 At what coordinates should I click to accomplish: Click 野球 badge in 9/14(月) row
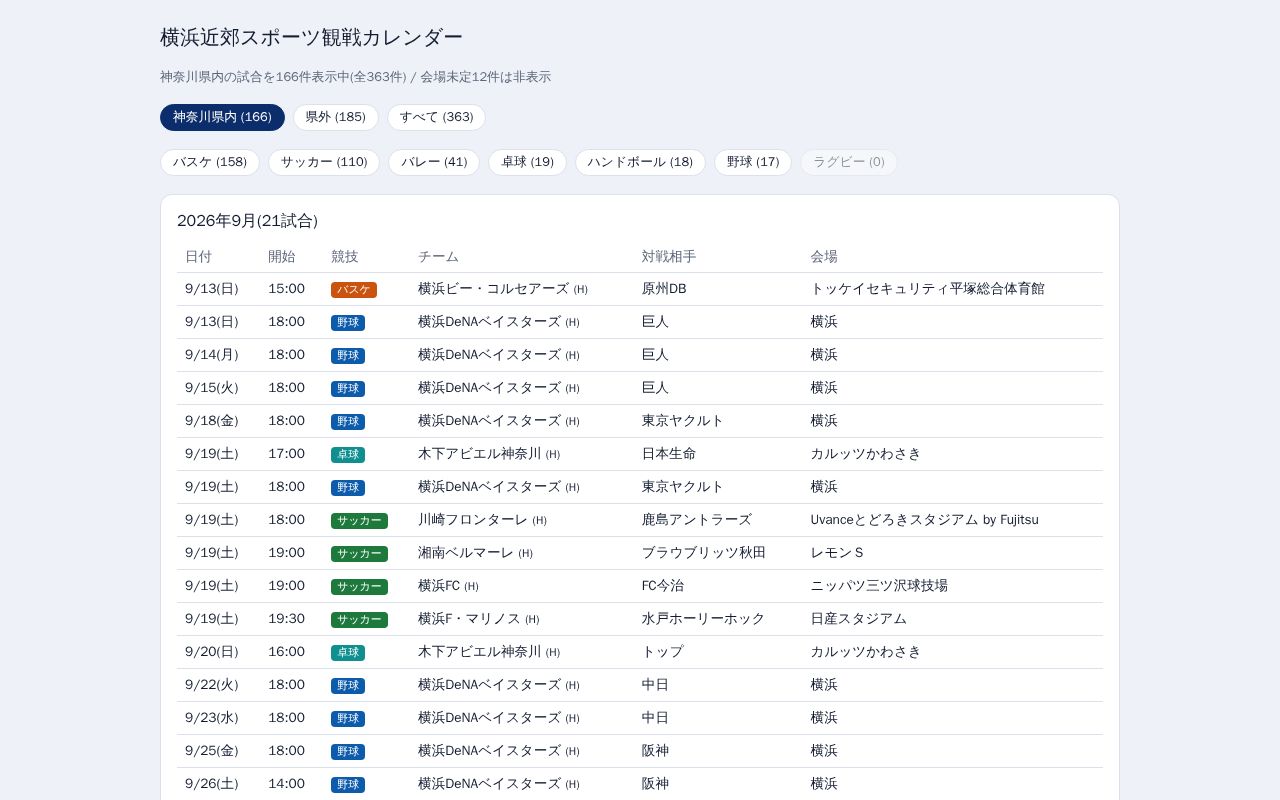[x=348, y=356]
